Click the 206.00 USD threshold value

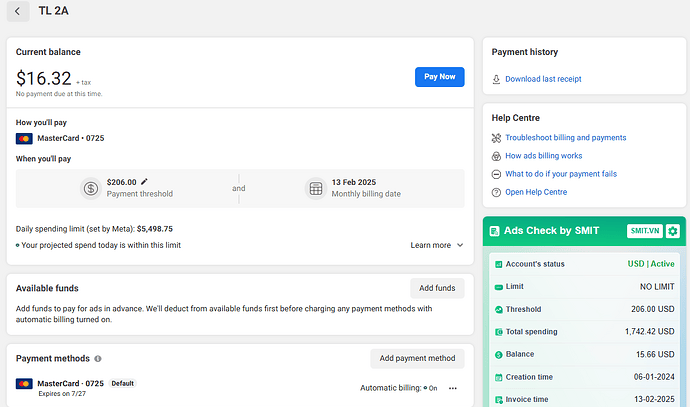click(653, 309)
